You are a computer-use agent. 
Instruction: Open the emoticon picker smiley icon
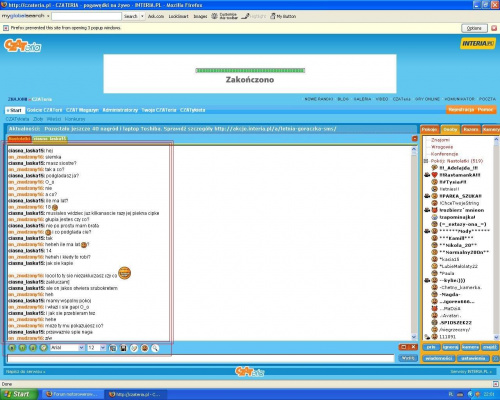[145, 348]
